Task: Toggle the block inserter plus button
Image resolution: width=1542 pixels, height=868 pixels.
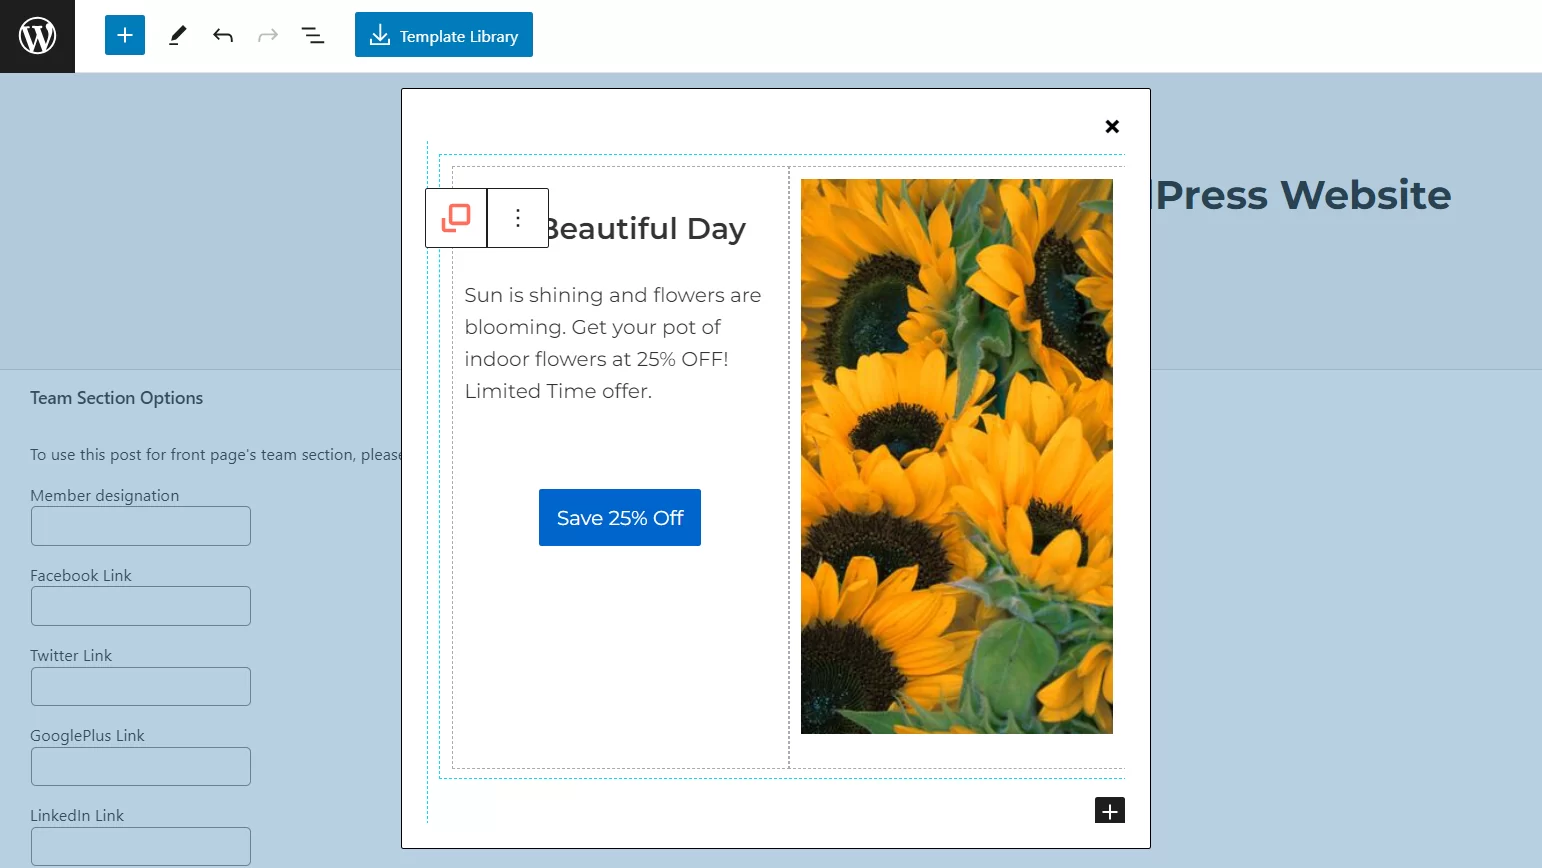Action: tap(125, 35)
